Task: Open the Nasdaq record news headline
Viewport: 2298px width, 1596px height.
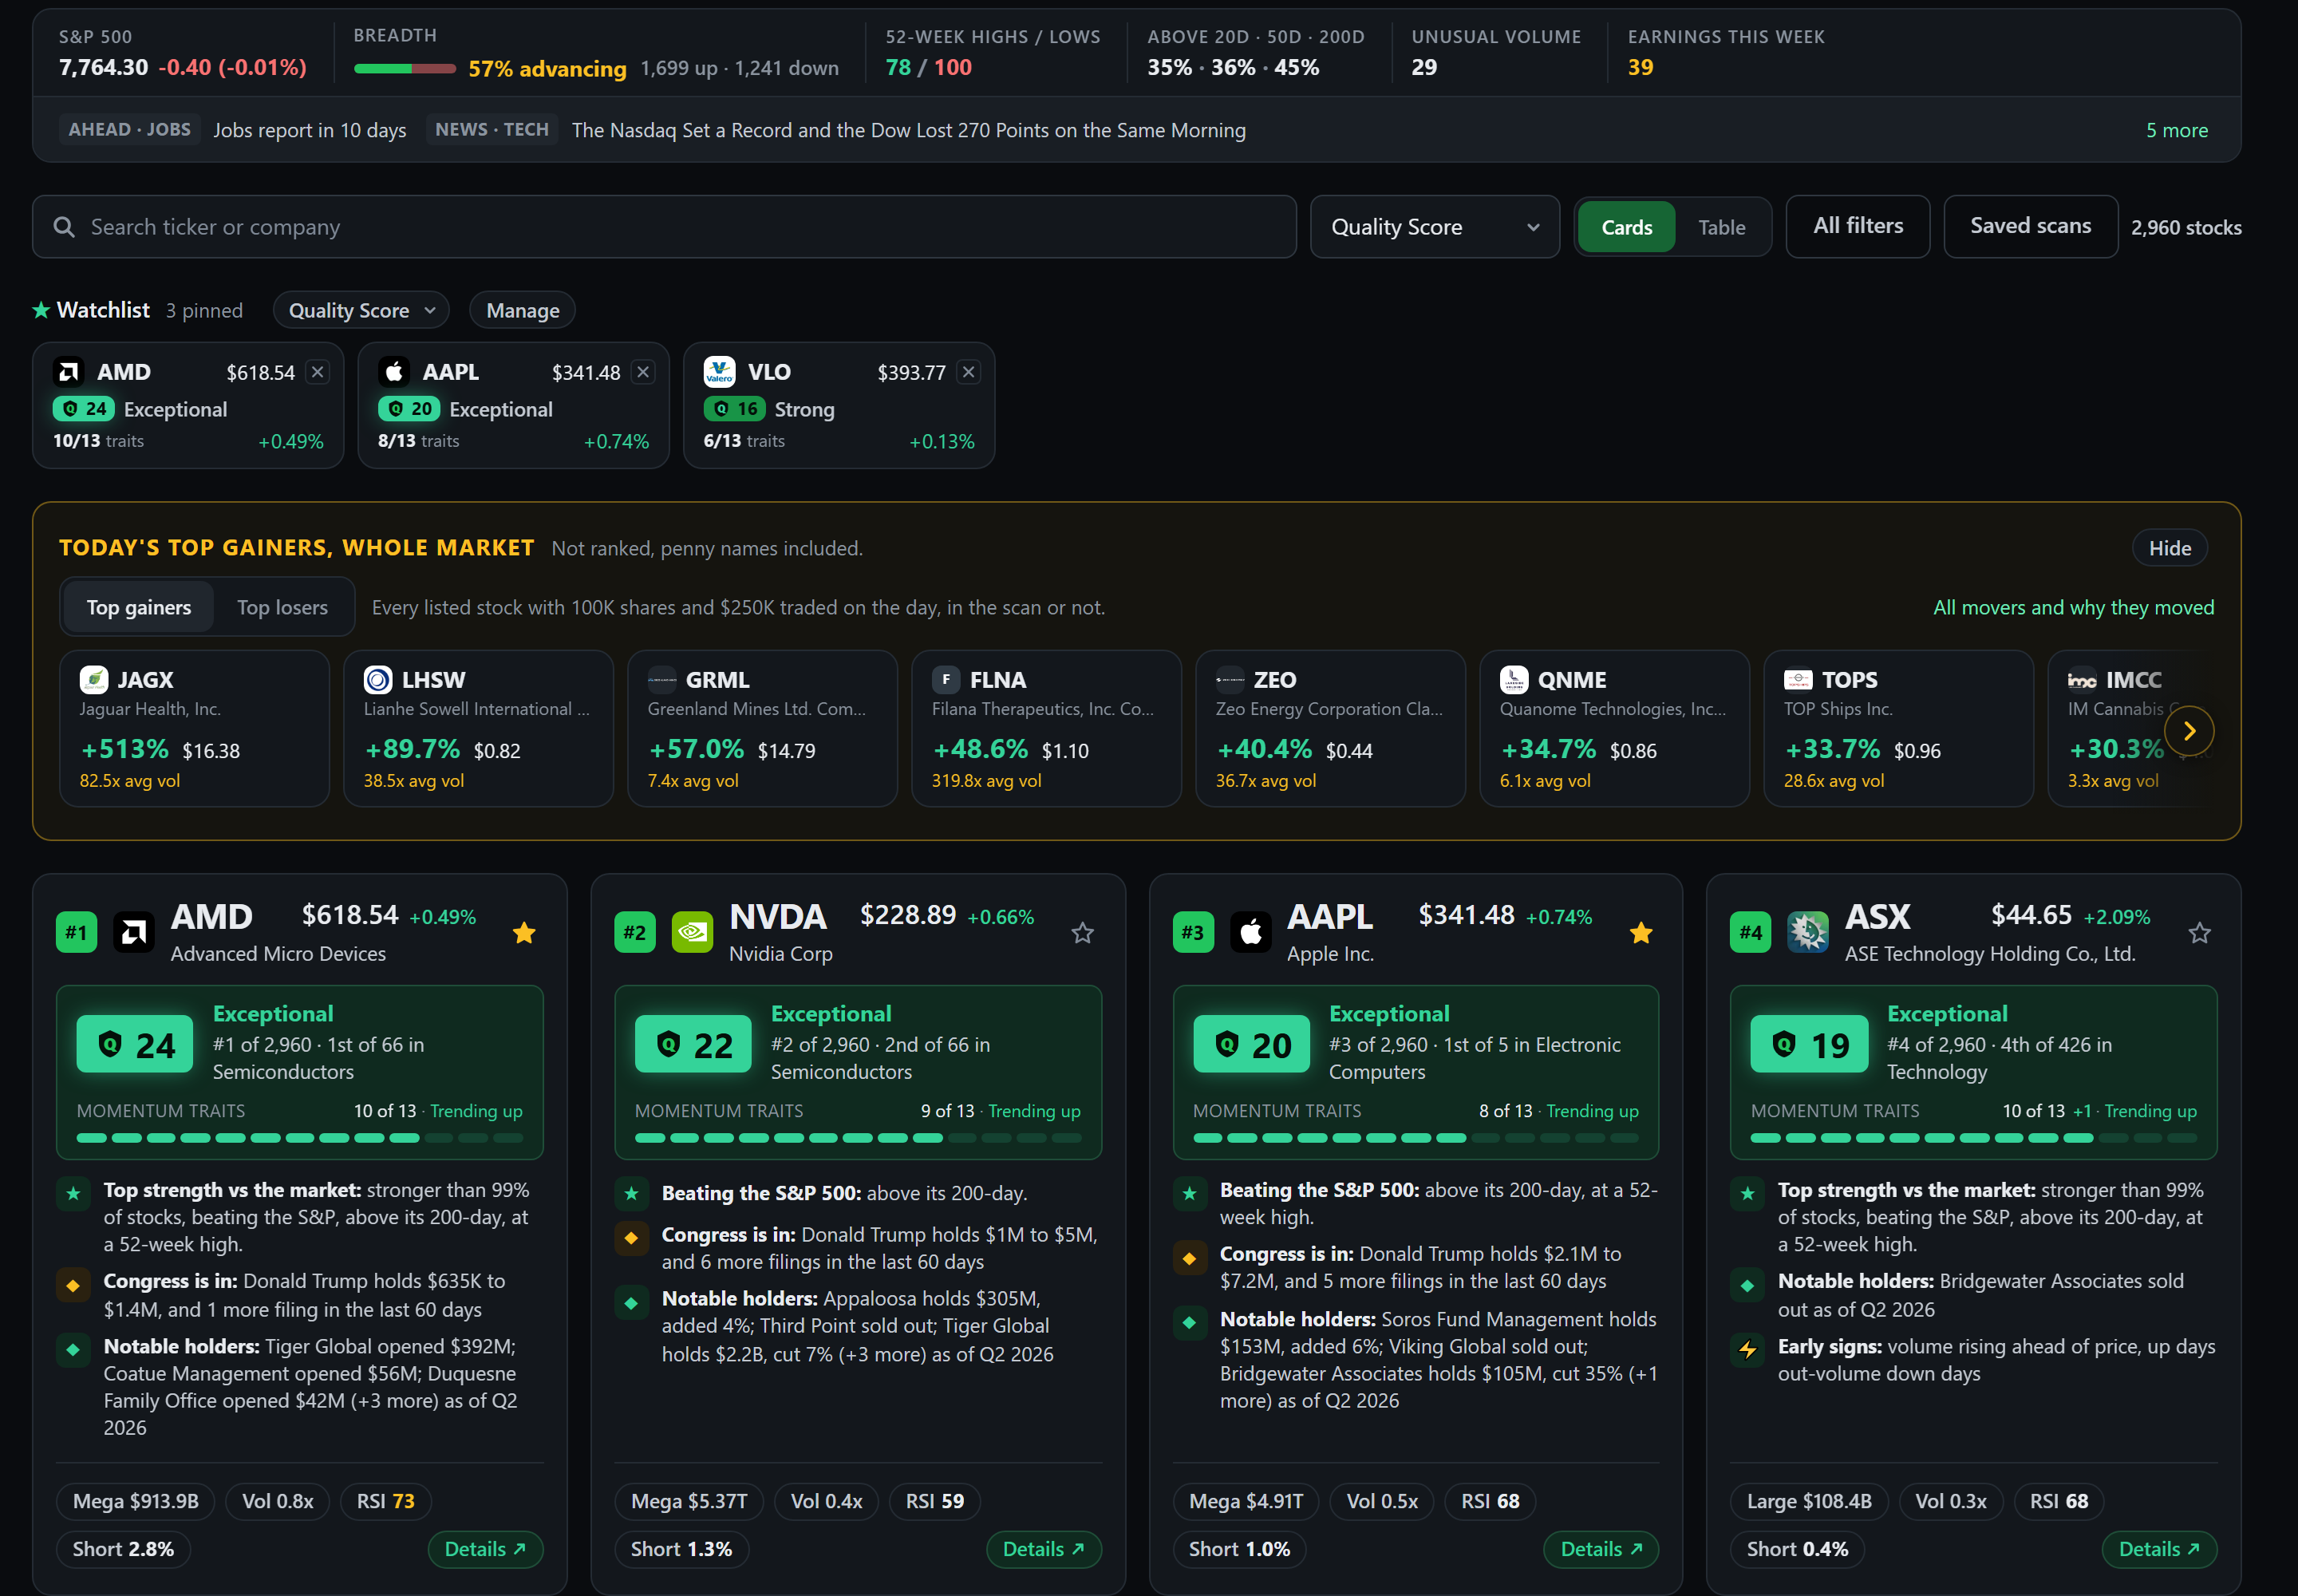Action: (x=908, y=130)
